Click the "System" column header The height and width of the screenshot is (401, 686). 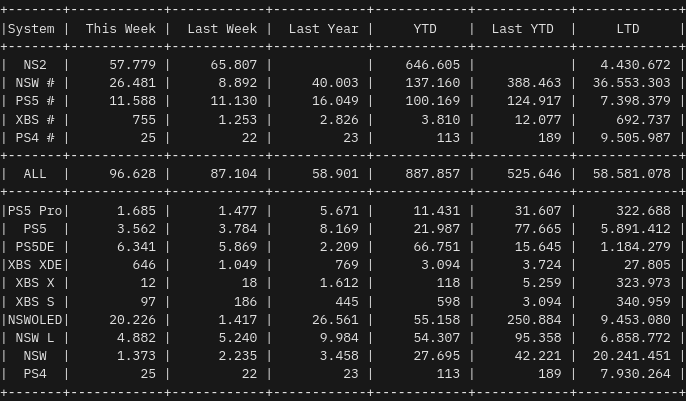(31, 29)
